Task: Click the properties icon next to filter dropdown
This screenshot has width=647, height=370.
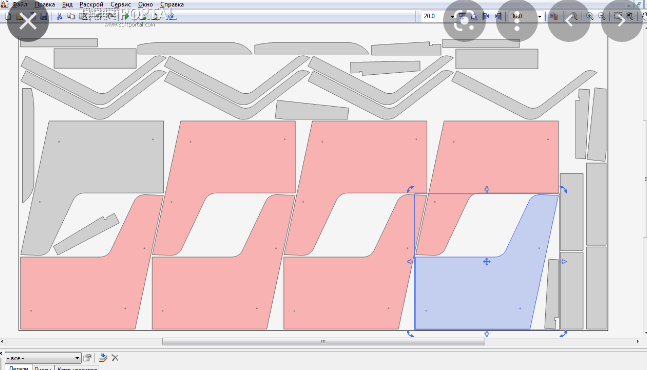Action: 87,358
